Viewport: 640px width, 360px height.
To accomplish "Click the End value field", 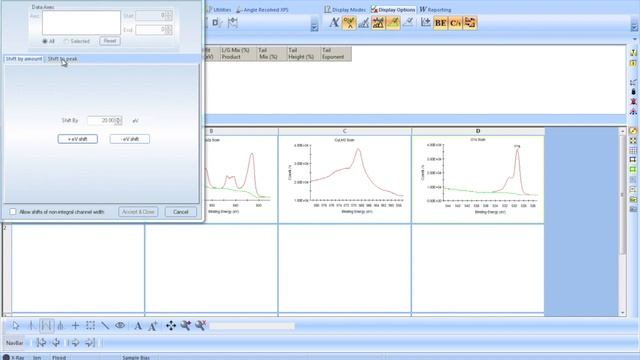I will (153, 30).
